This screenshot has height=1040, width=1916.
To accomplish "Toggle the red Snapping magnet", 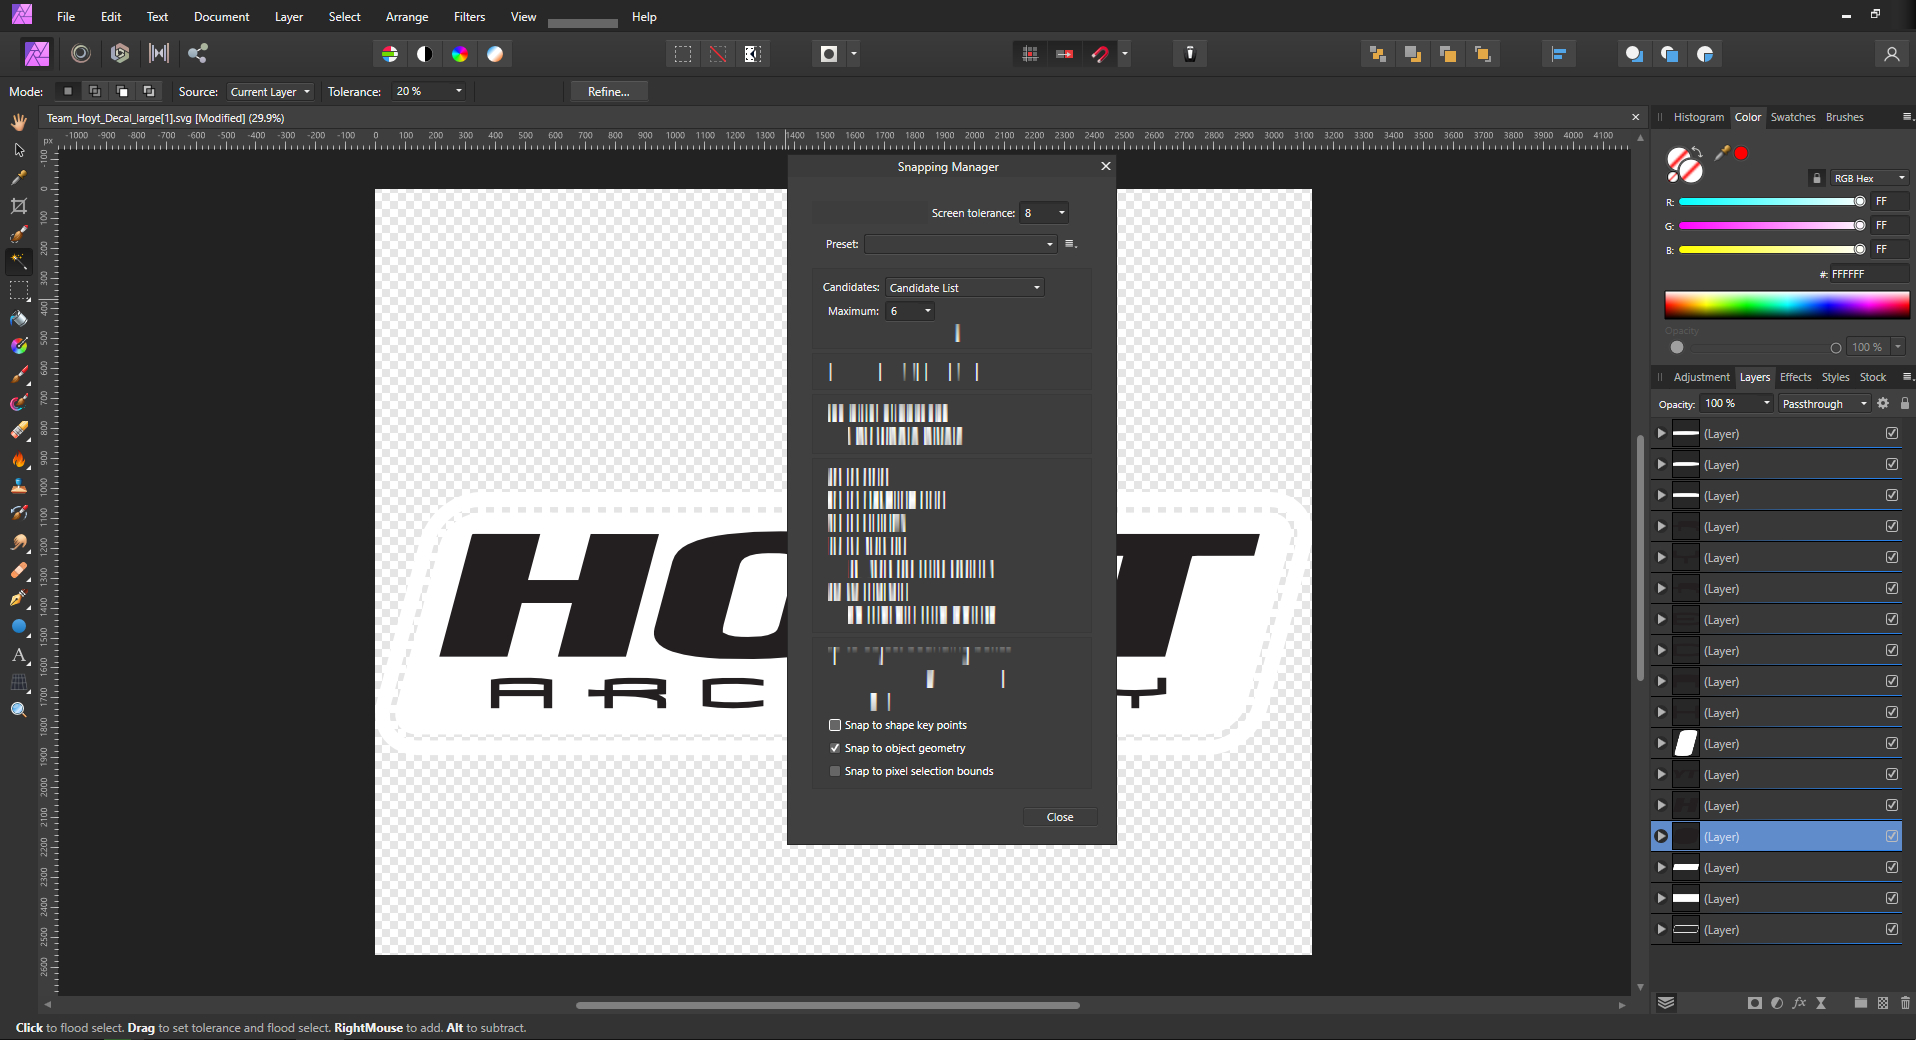I will (x=1100, y=54).
